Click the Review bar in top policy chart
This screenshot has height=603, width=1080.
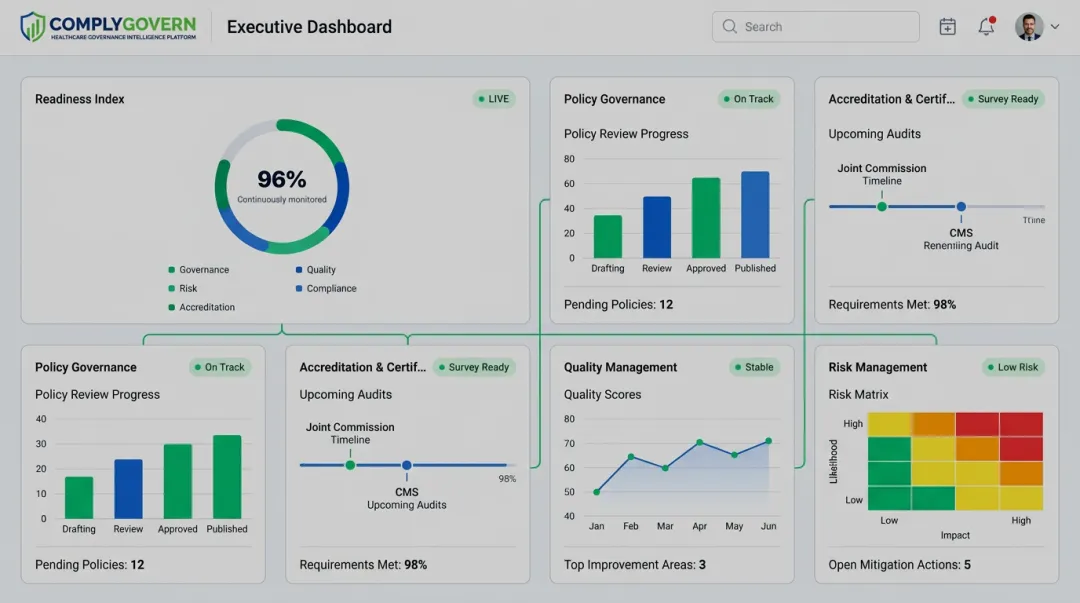(x=656, y=227)
